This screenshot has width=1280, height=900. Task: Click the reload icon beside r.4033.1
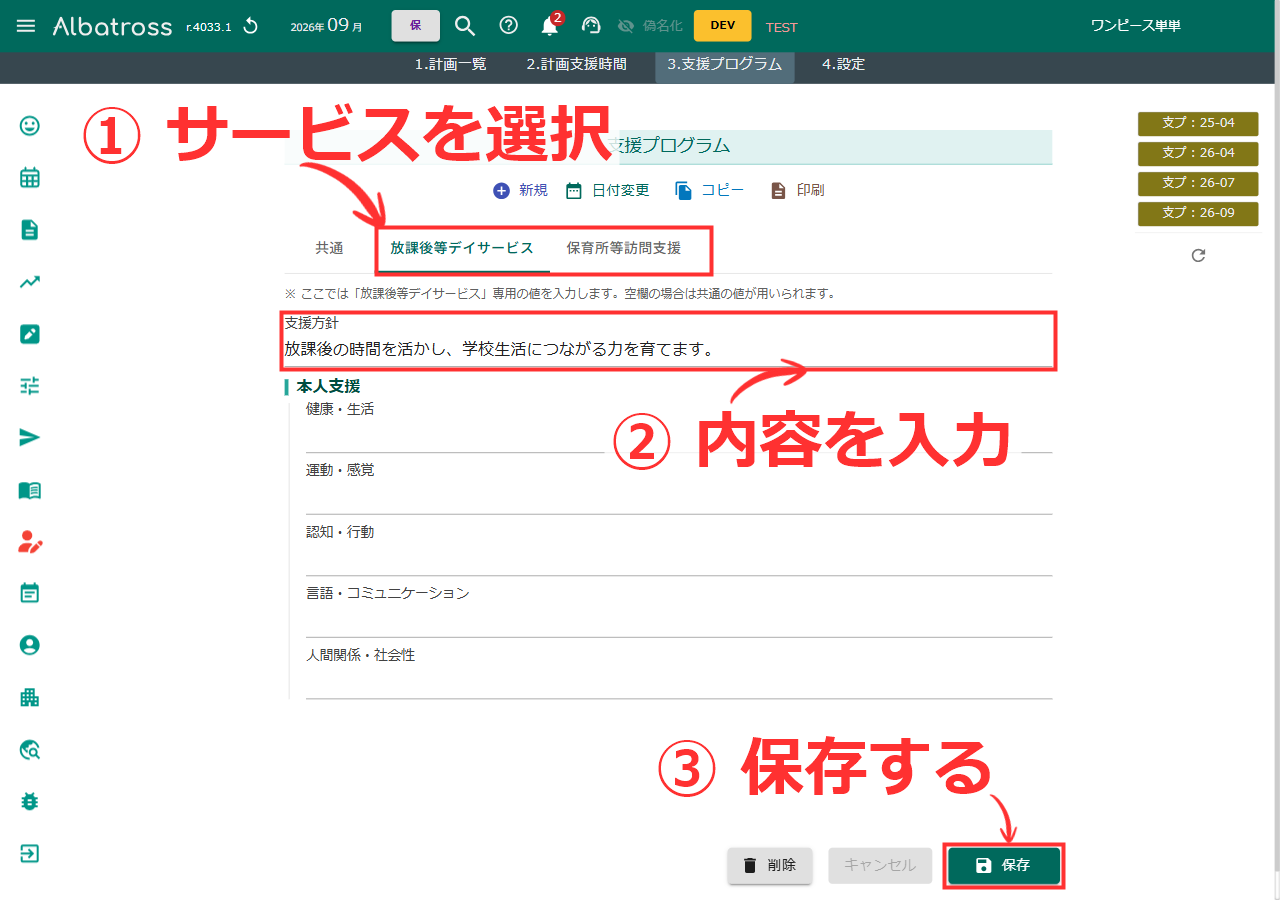tap(251, 26)
